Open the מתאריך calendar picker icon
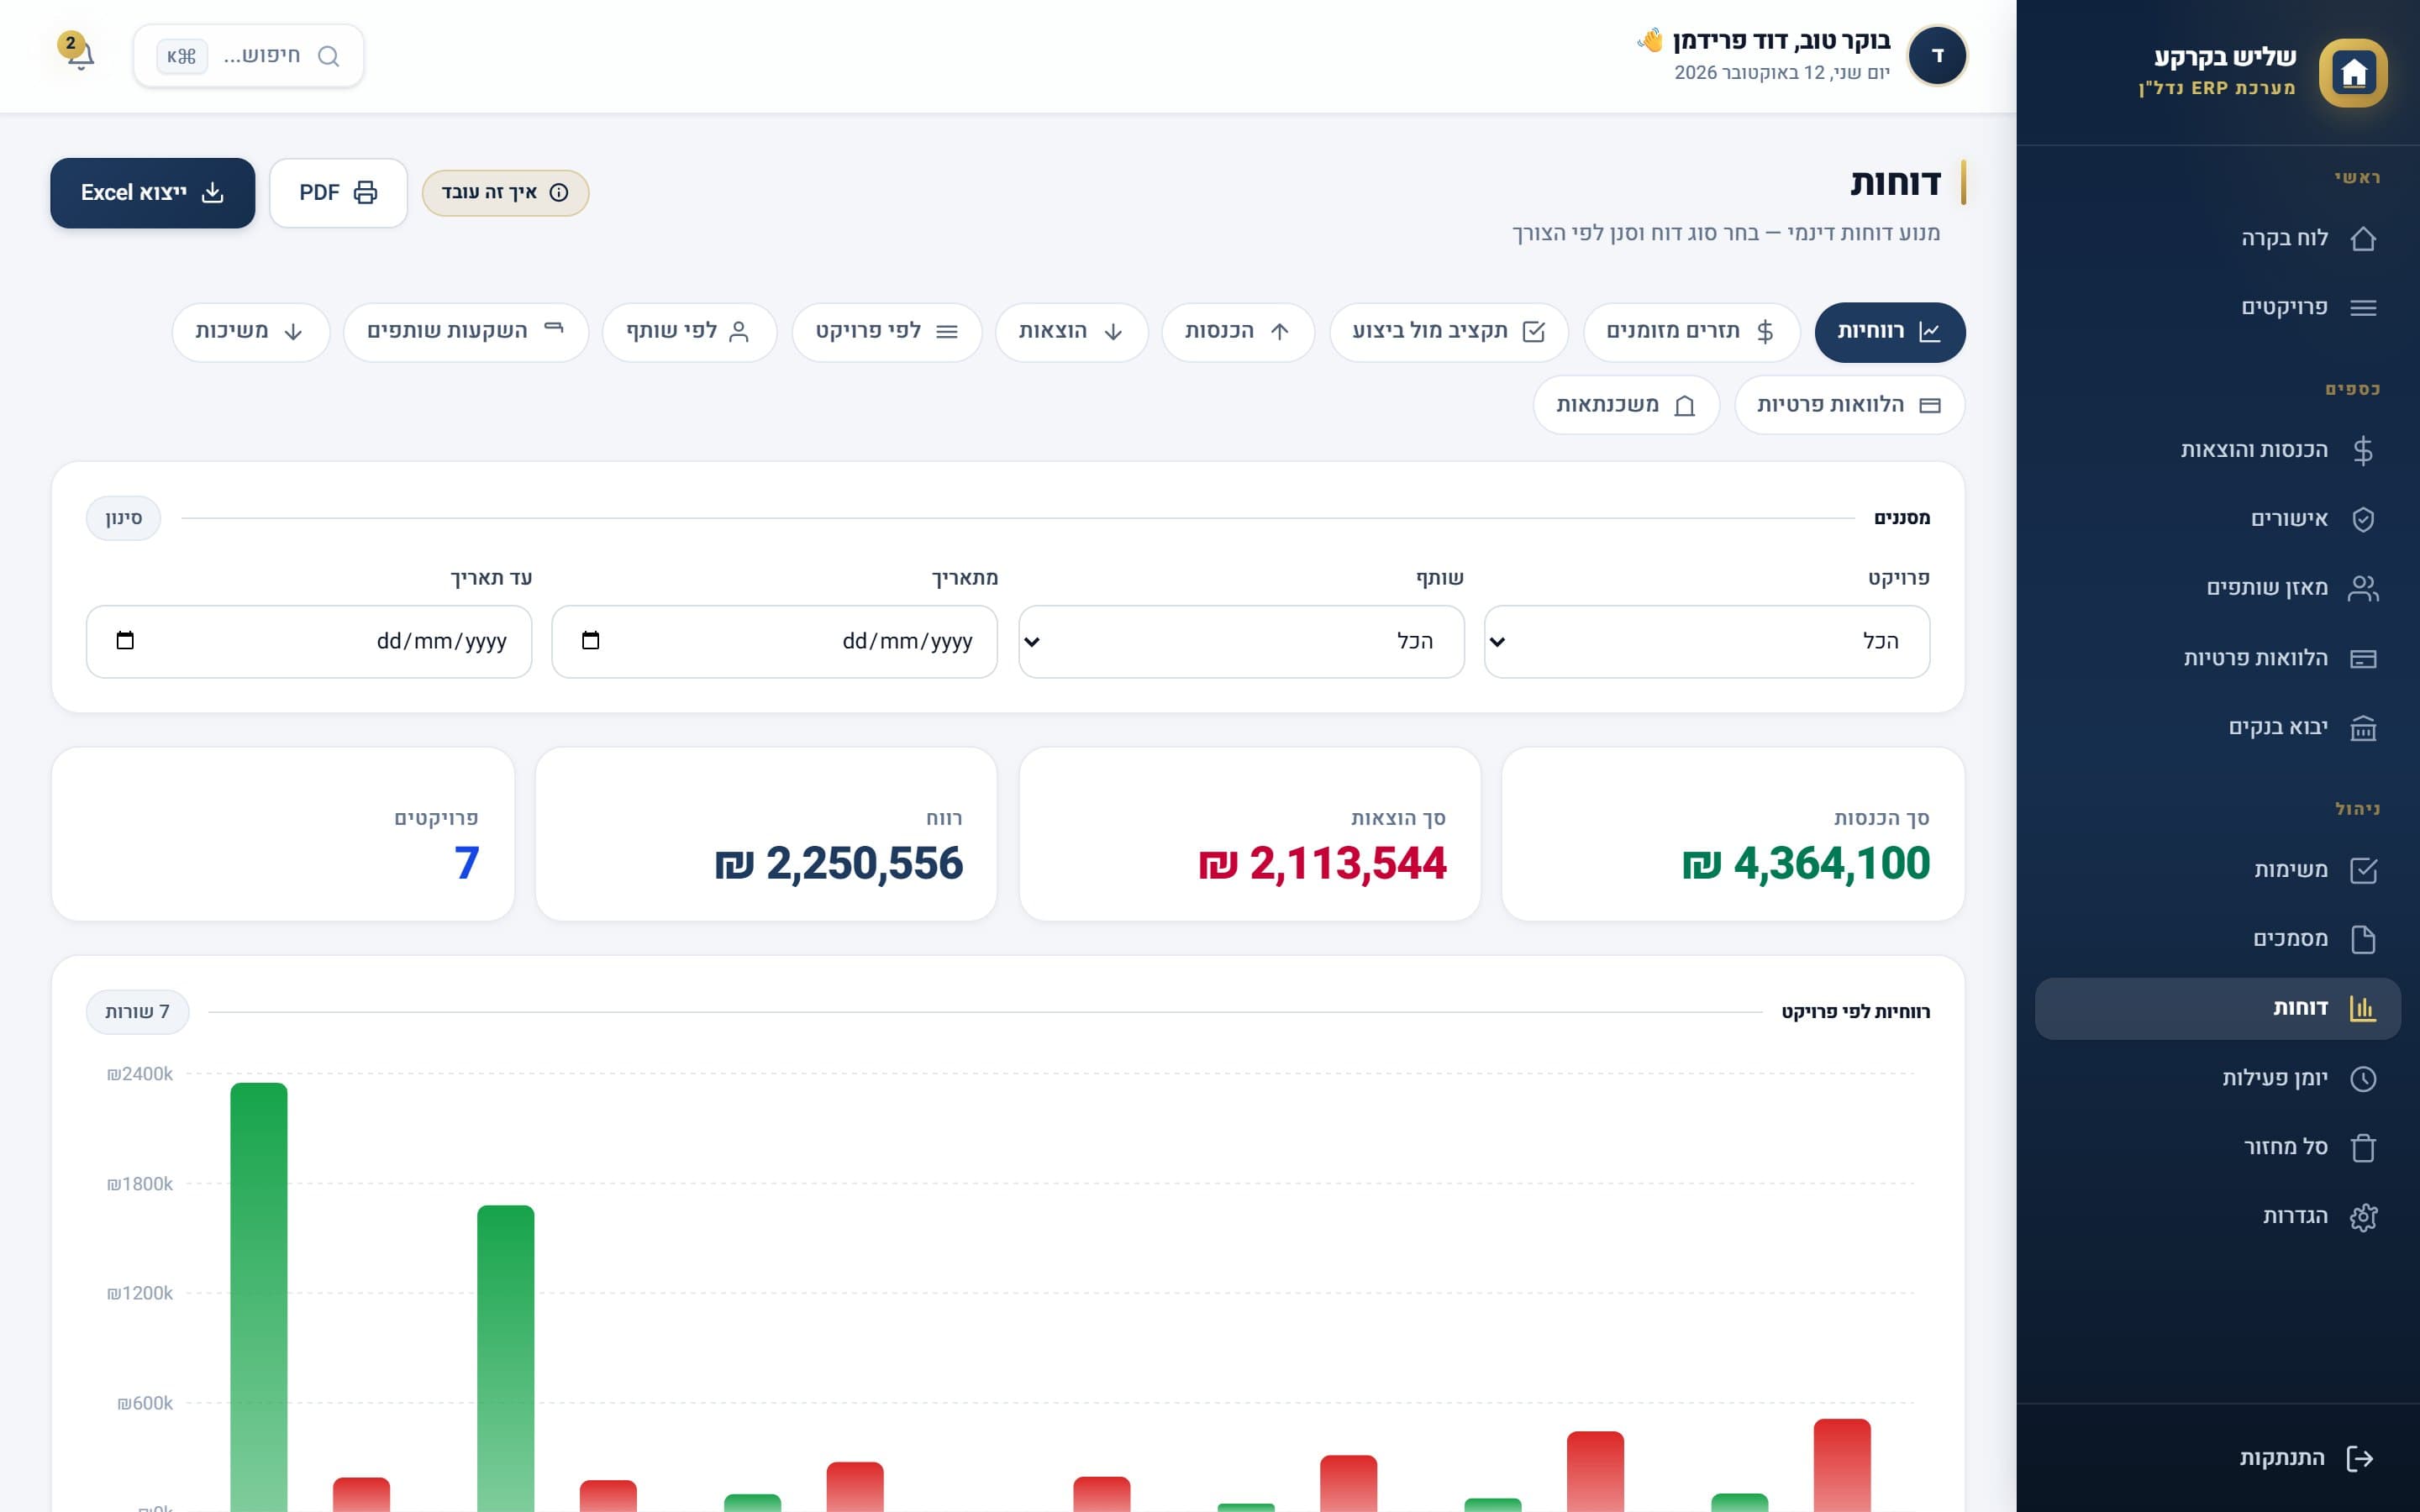 pyautogui.click(x=590, y=640)
